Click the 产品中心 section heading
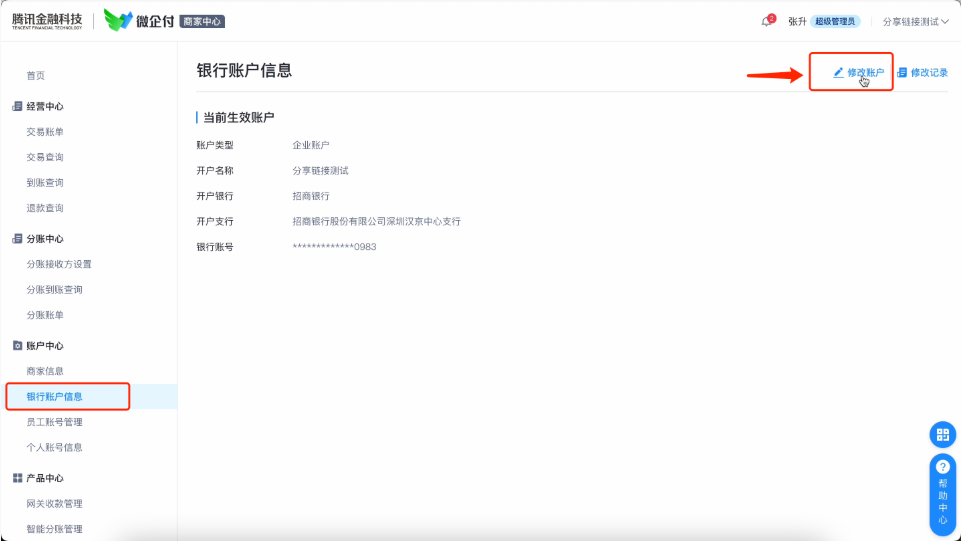This screenshot has width=961, height=541. 45,478
